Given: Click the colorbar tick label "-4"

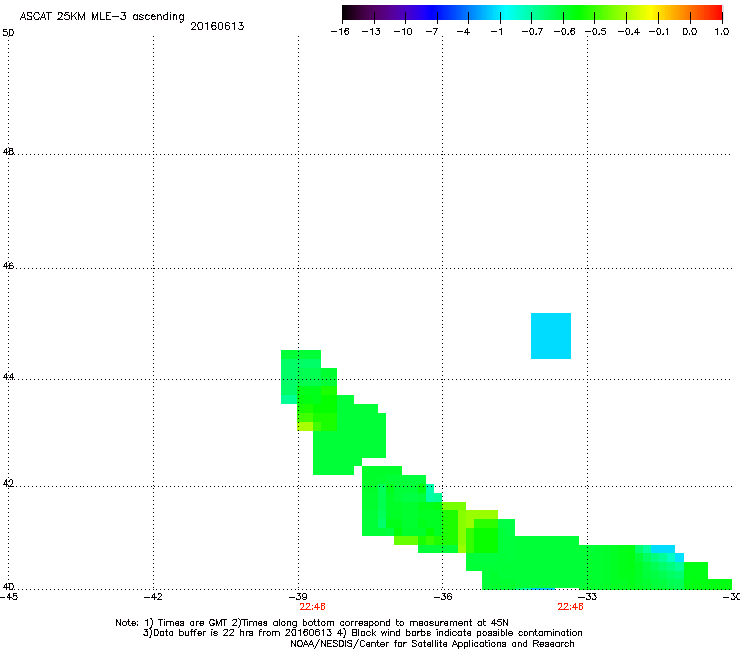Looking at the screenshot, I should coord(463,32).
